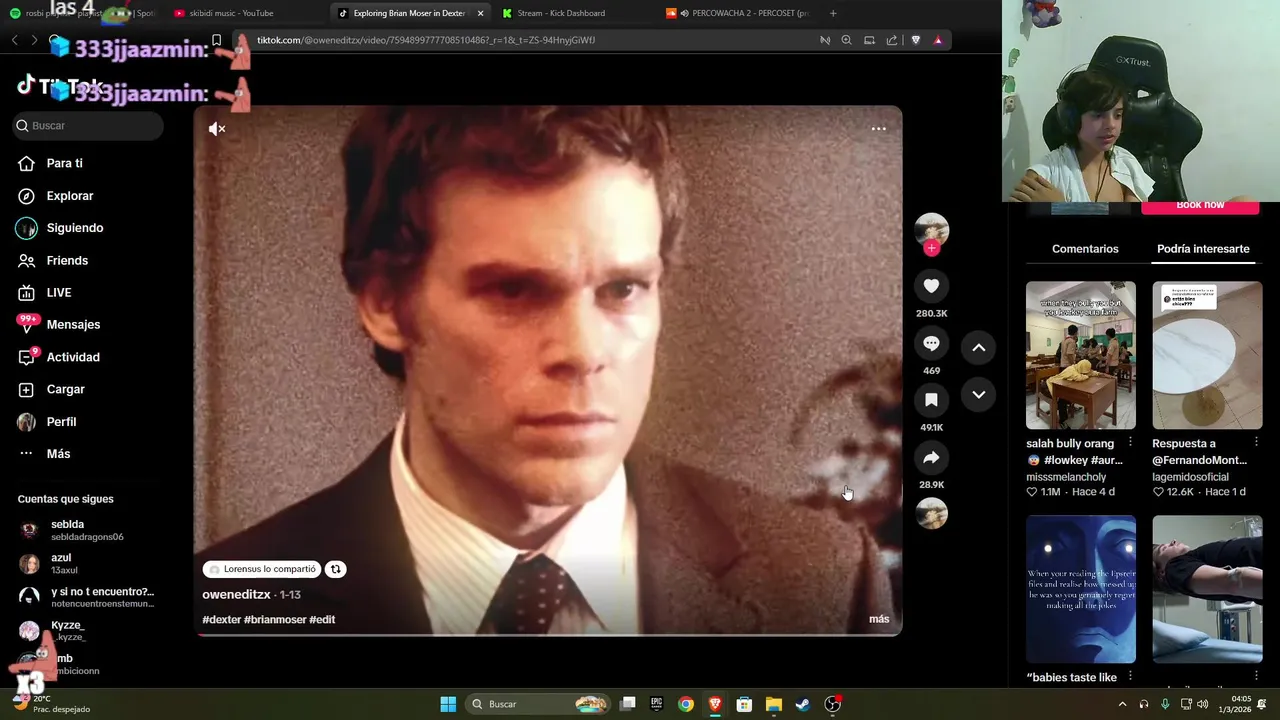The image size is (1280, 720).
Task: Open options for 'babies taste like' video
Action: [1130, 677]
